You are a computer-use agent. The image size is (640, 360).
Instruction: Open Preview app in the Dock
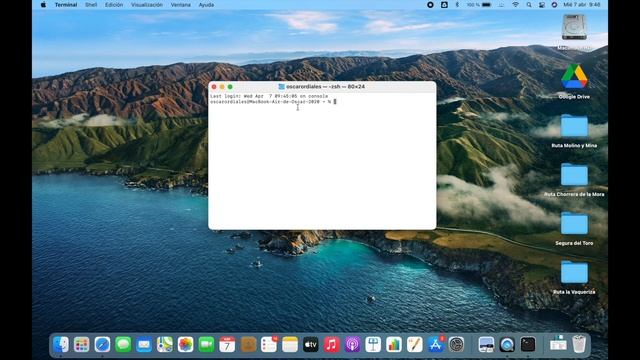point(486,344)
